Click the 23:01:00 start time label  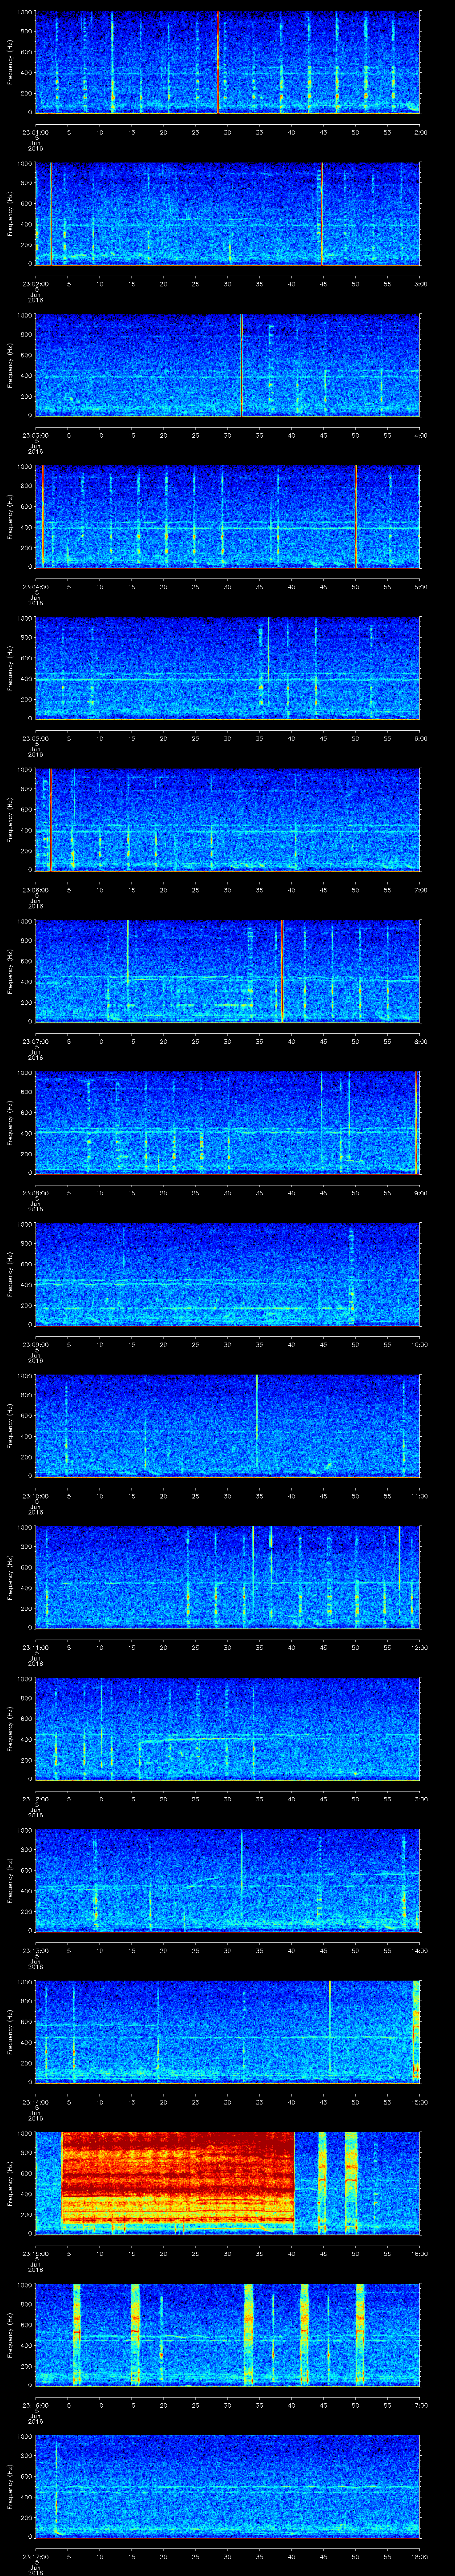35,132
